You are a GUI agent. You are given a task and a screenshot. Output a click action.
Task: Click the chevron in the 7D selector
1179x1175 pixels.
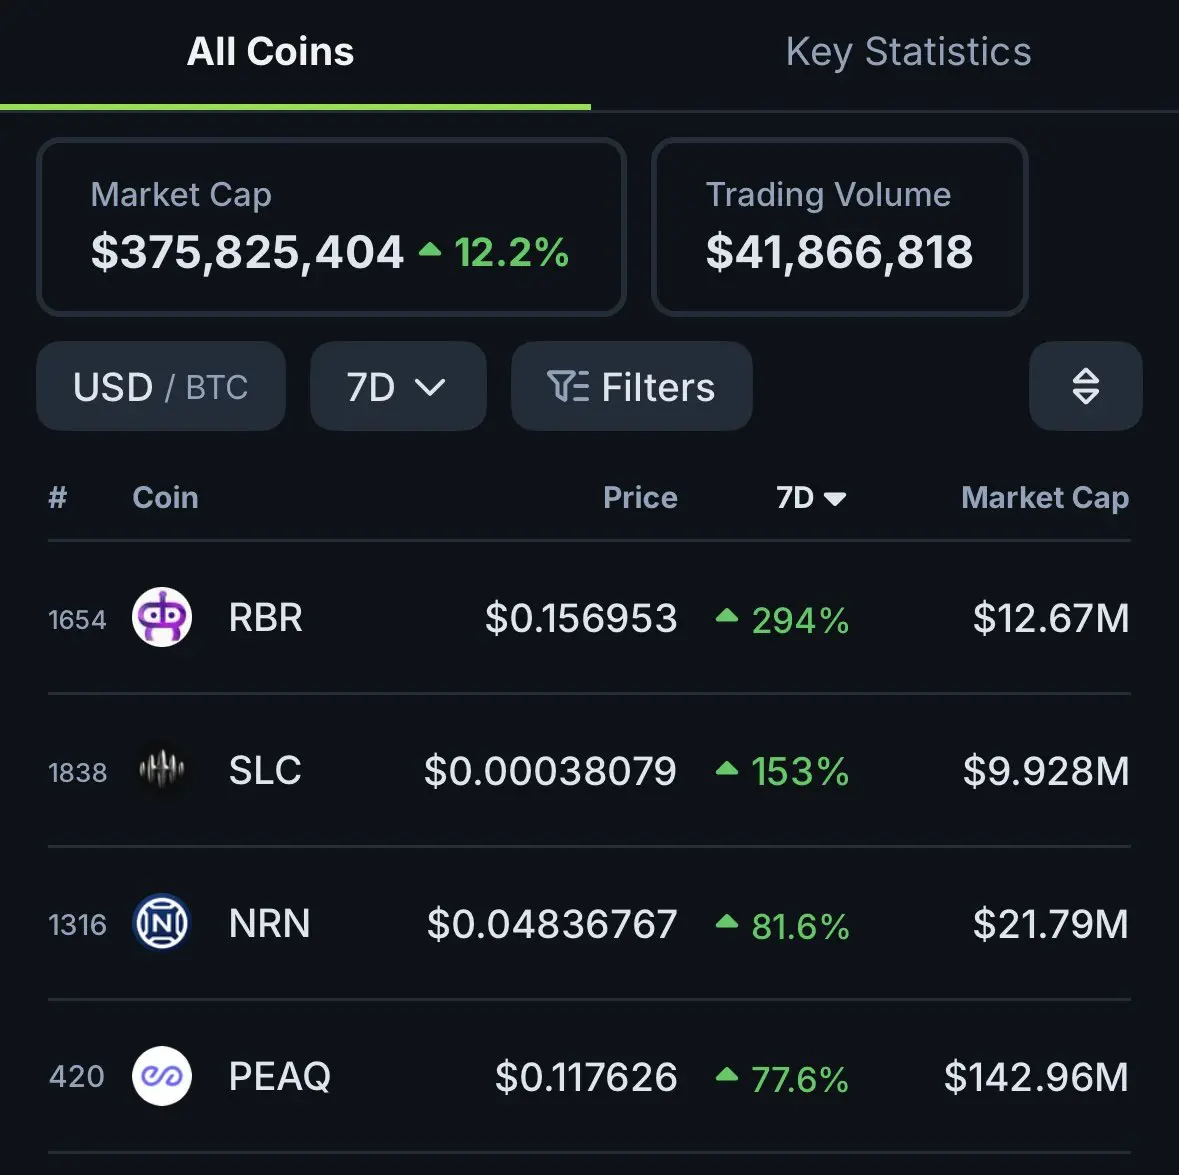[430, 388]
